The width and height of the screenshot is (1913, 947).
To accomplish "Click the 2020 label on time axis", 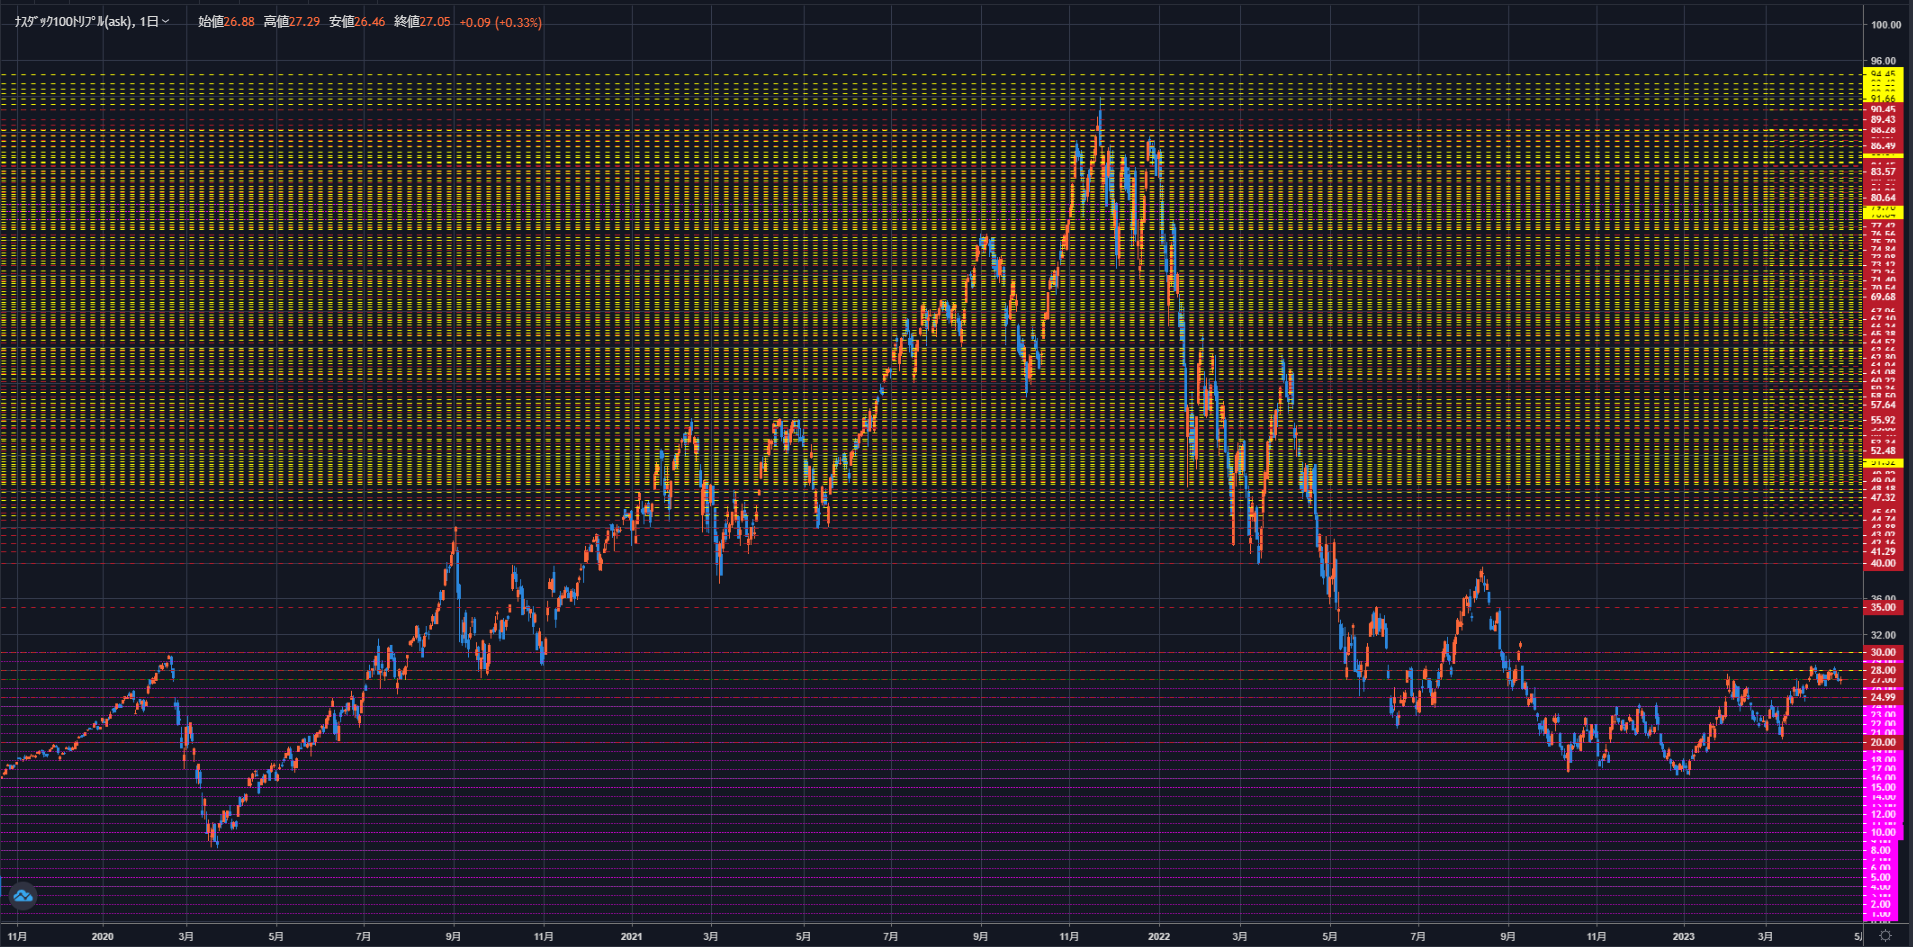I will [x=102, y=937].
